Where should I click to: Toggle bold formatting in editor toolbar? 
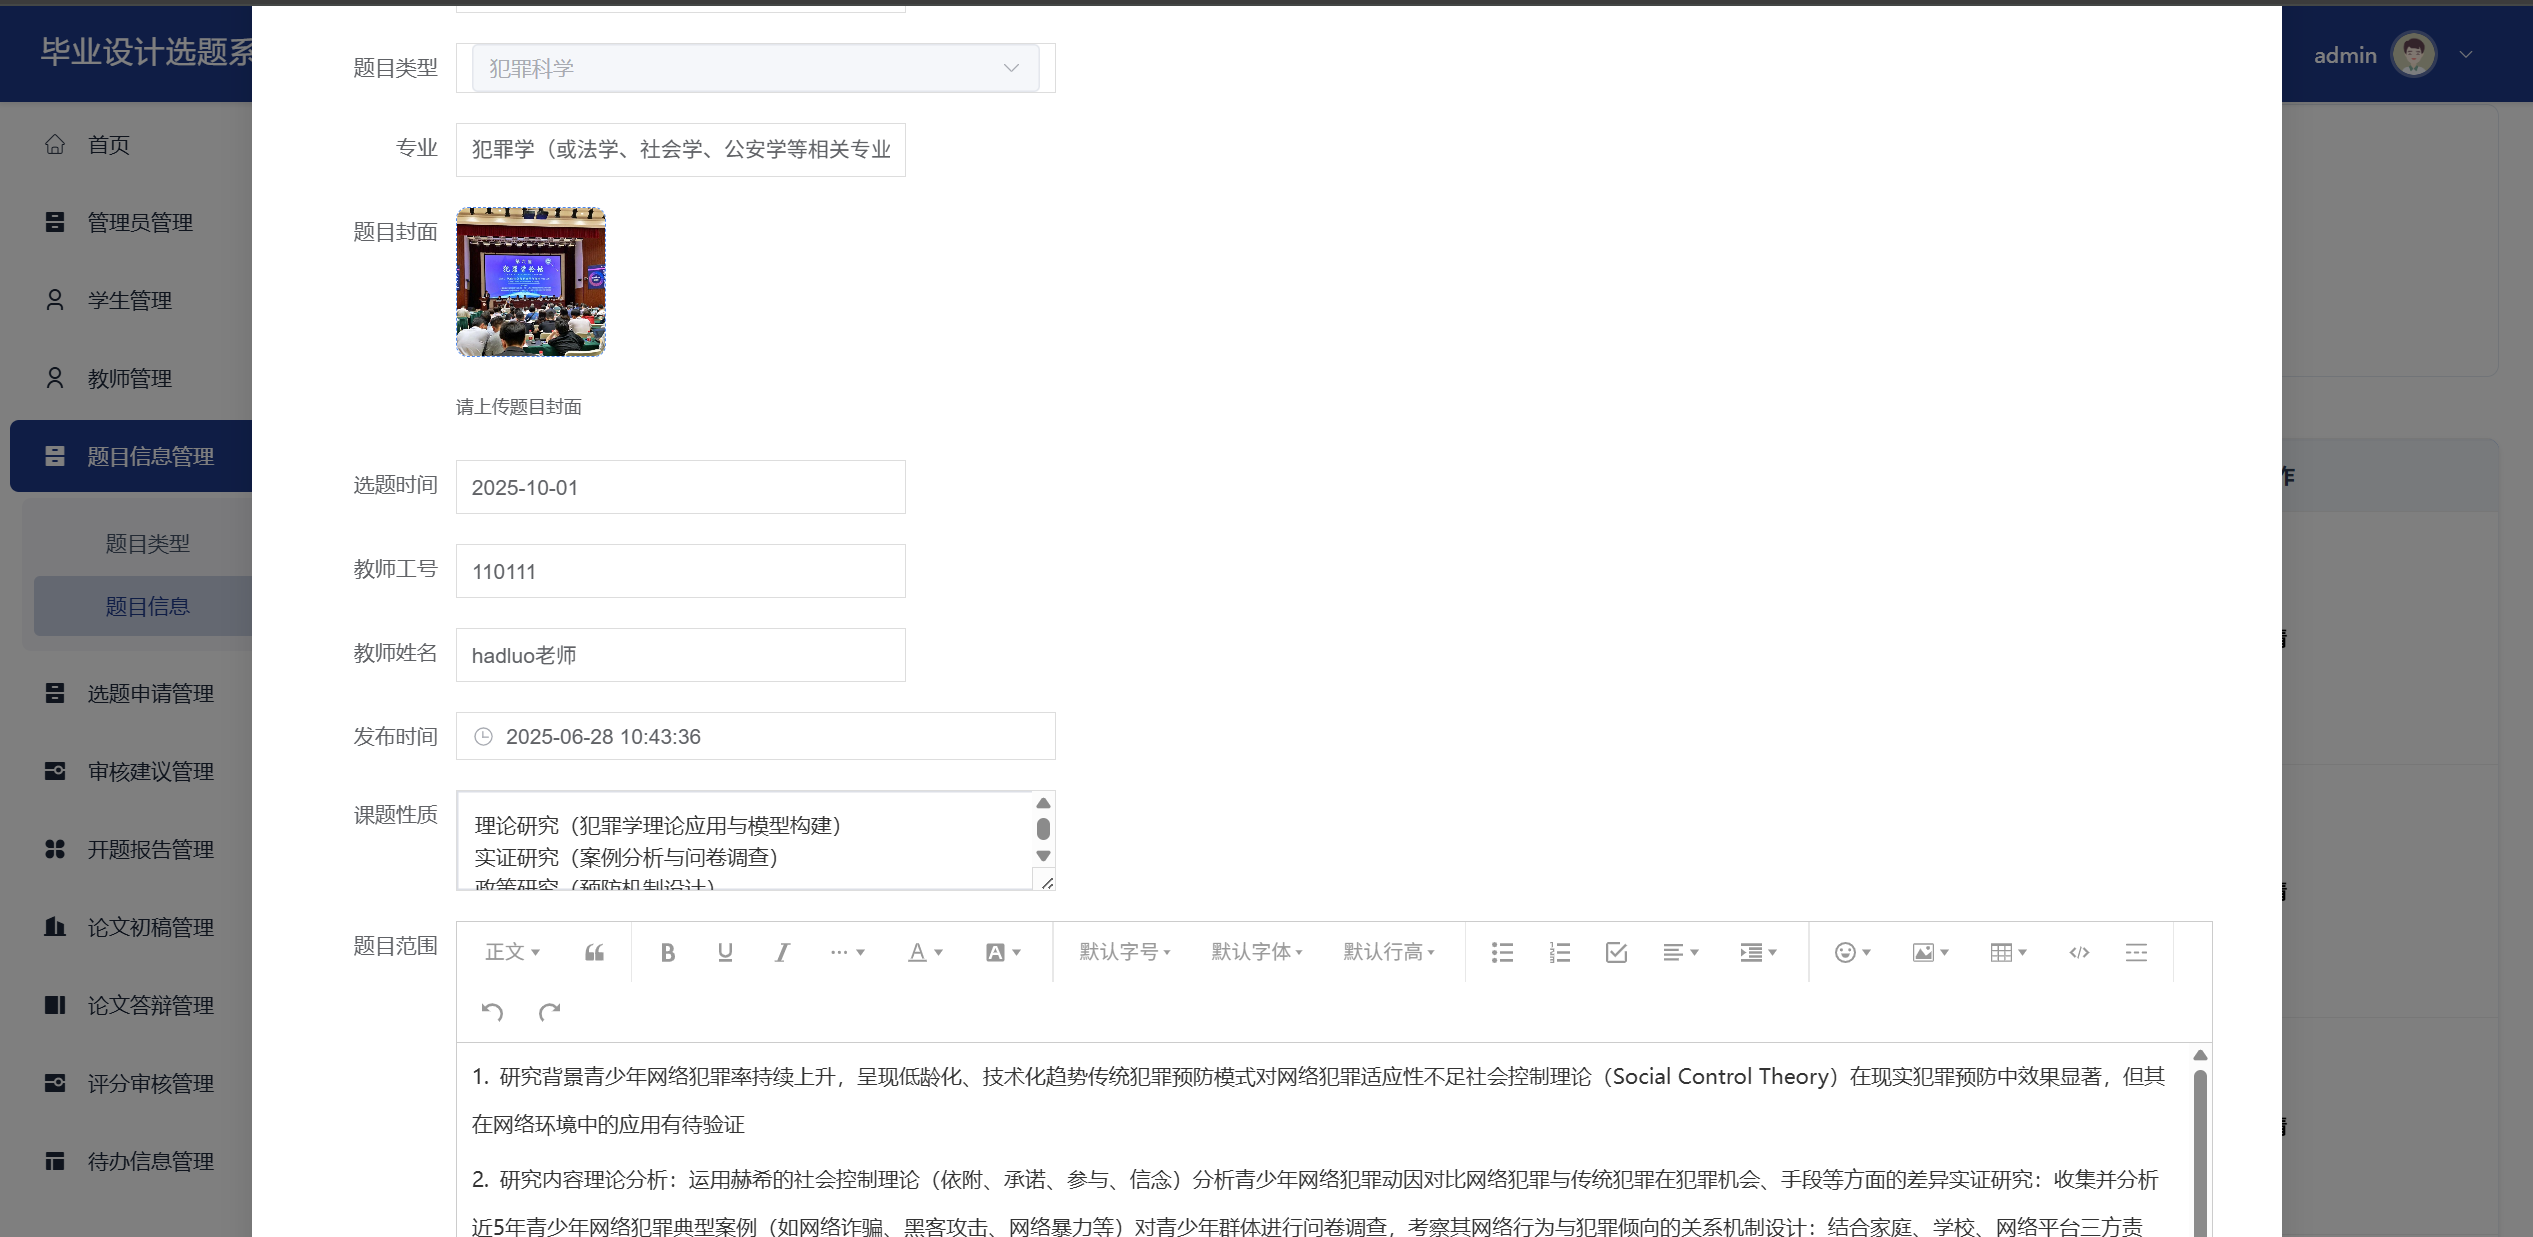(668, 952)
